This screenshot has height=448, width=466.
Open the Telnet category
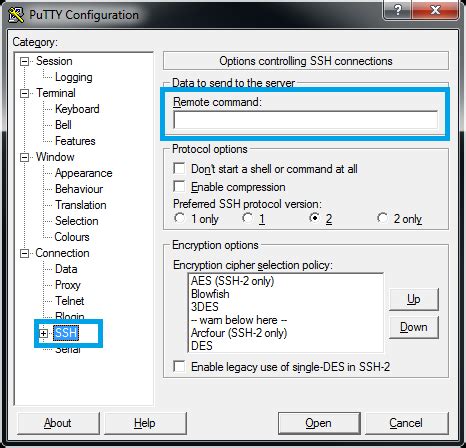pos(69,301)
